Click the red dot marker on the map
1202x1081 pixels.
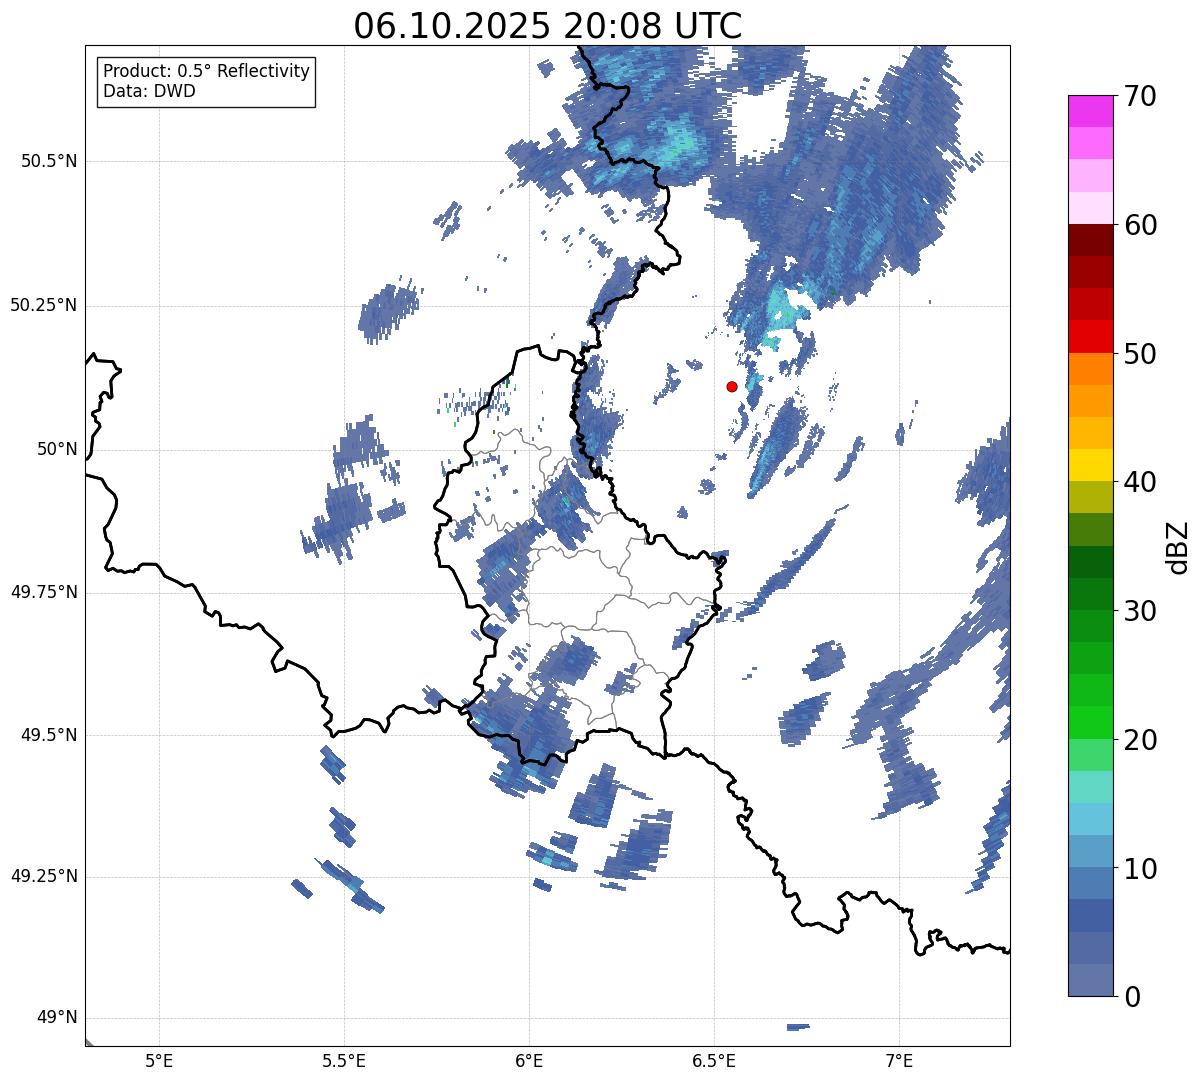pos(732,386)
